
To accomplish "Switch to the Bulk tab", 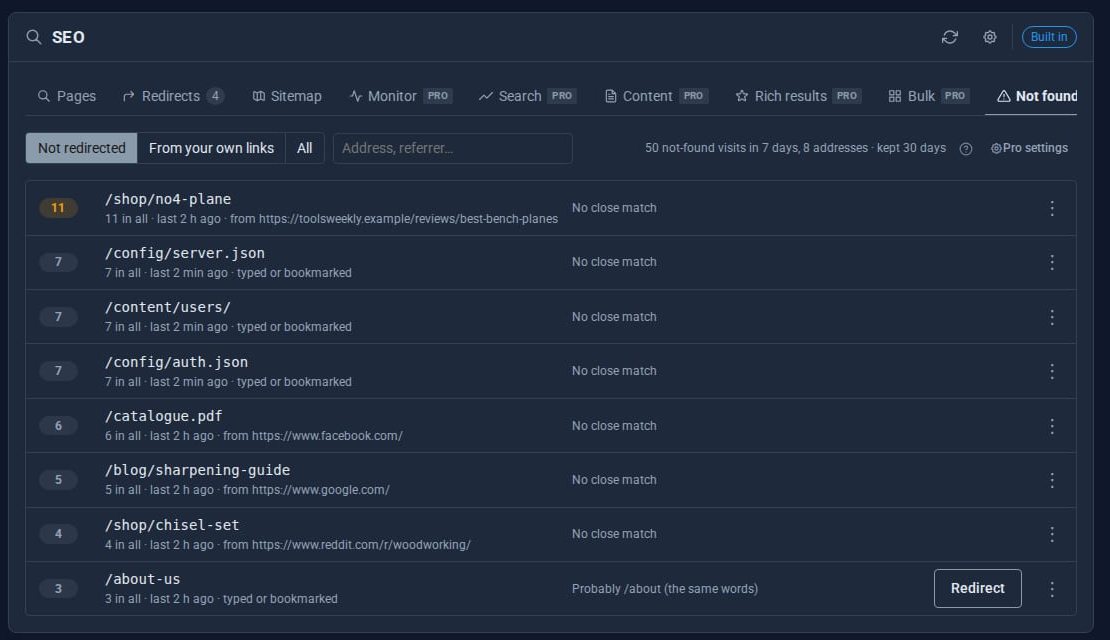I will pyautogui.click(x=928, y=96).
